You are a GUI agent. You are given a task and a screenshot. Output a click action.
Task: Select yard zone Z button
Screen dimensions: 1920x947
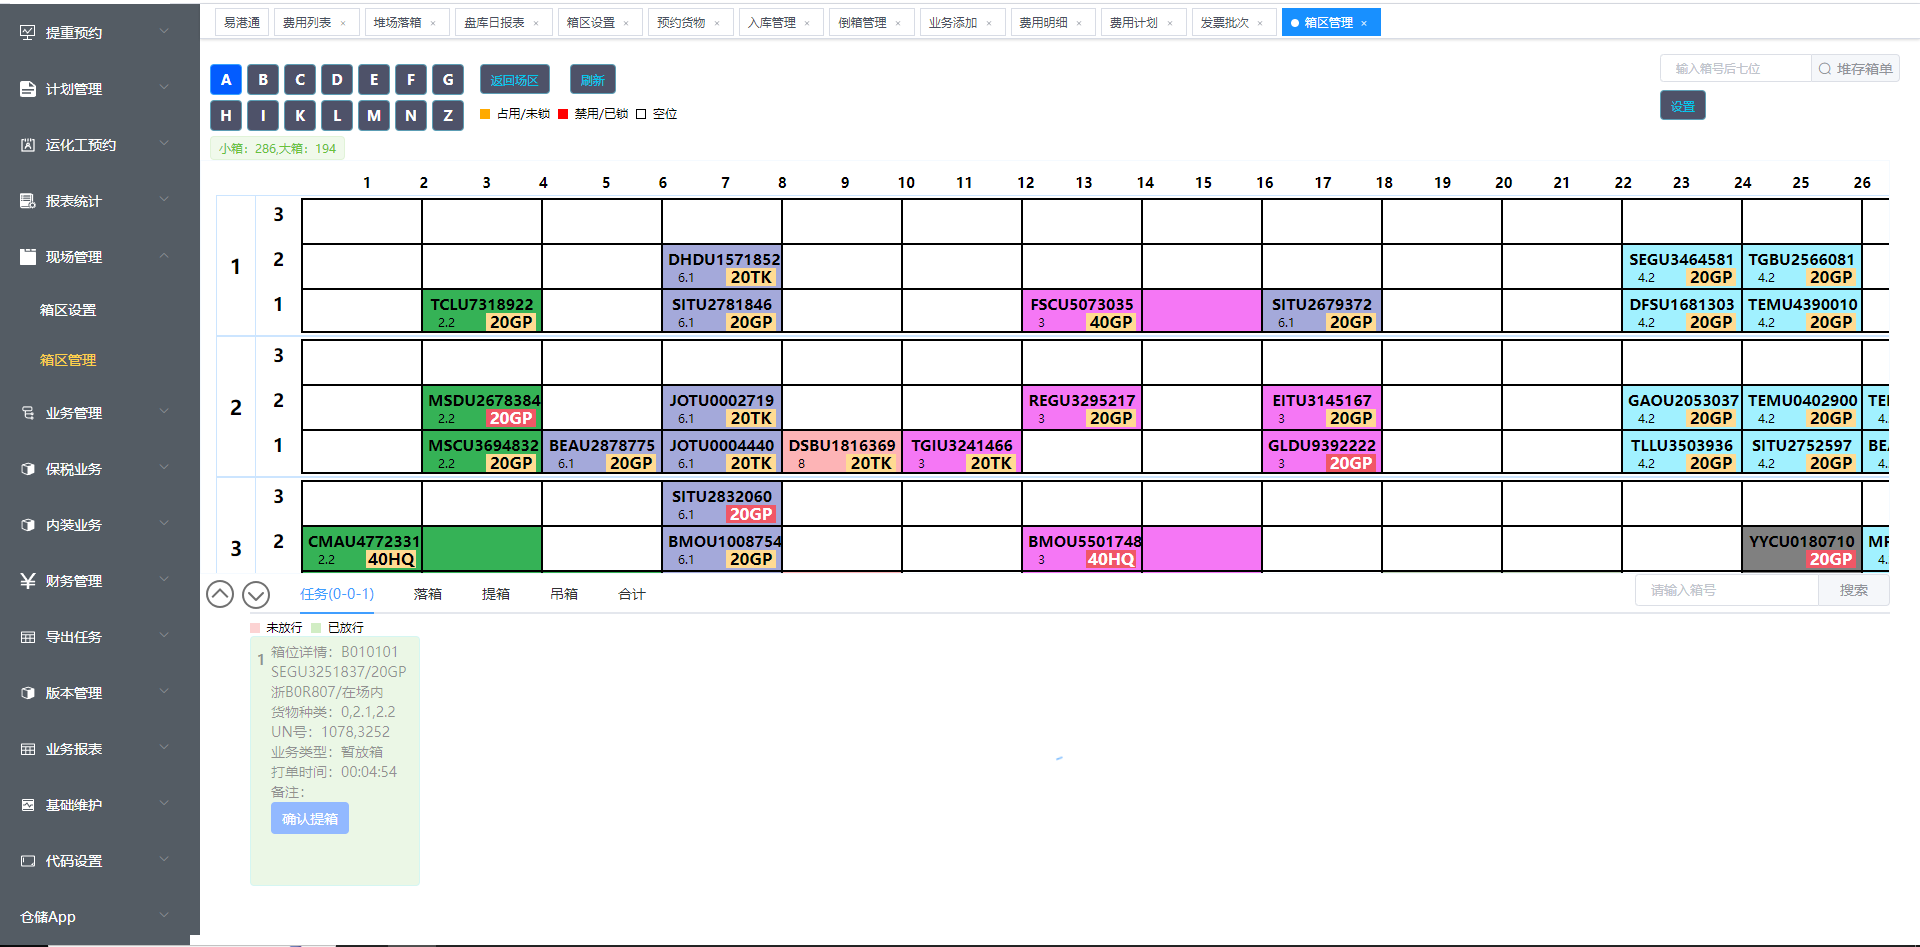click(x=448, y=116)
